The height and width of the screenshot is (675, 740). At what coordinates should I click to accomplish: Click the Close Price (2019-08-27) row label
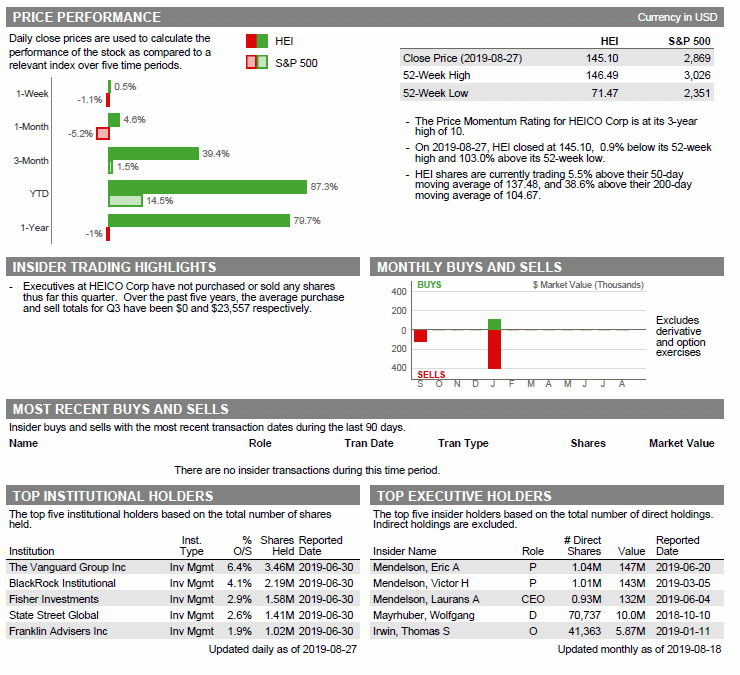tap(462, 59)
